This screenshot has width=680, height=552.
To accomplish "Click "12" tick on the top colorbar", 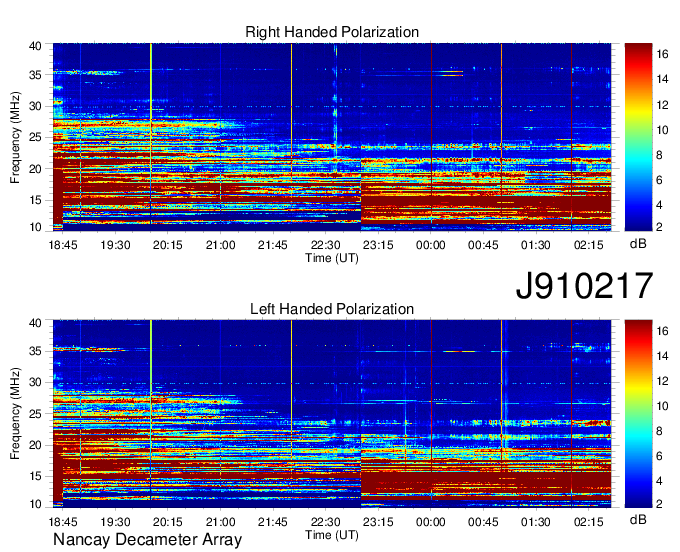I will pos(662,105).
